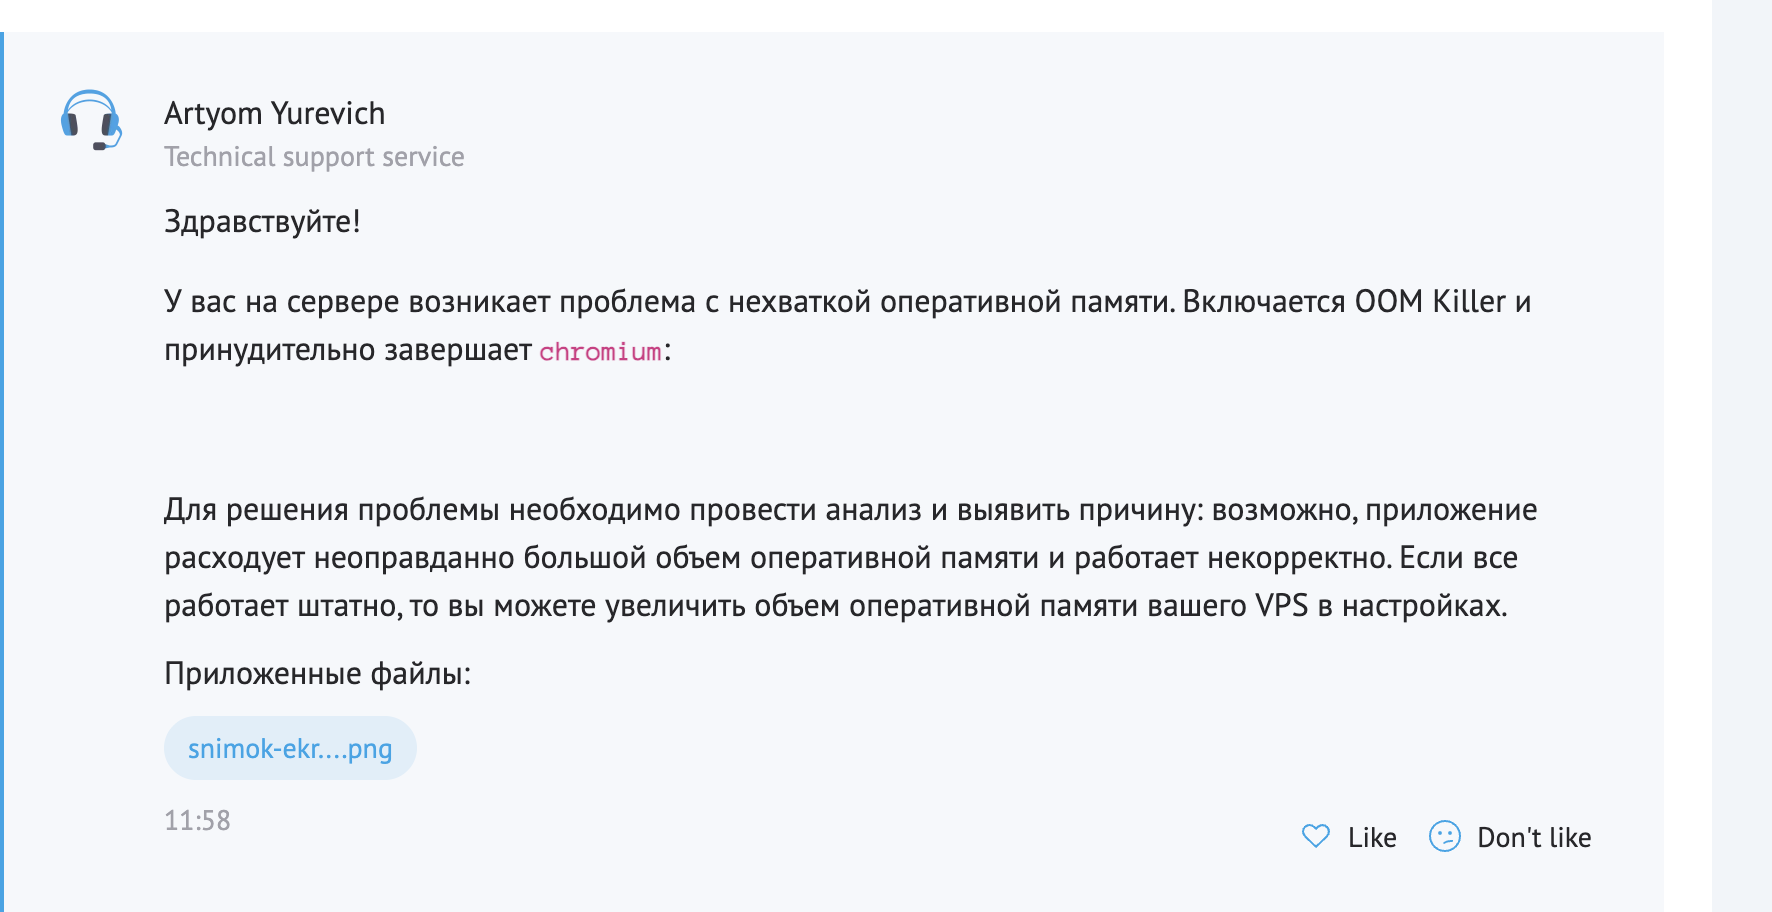Click the 11:58 message timestamp
1772x912 pixels.
[197, 821]
